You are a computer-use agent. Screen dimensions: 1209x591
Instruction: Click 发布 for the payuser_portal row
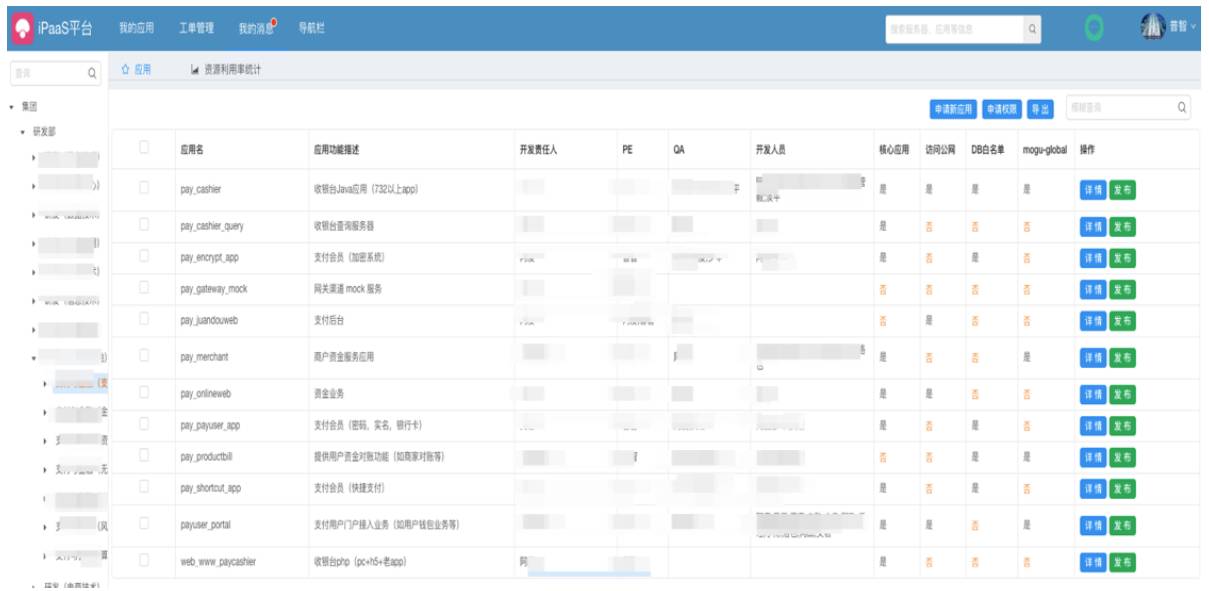click(1122, 526)
